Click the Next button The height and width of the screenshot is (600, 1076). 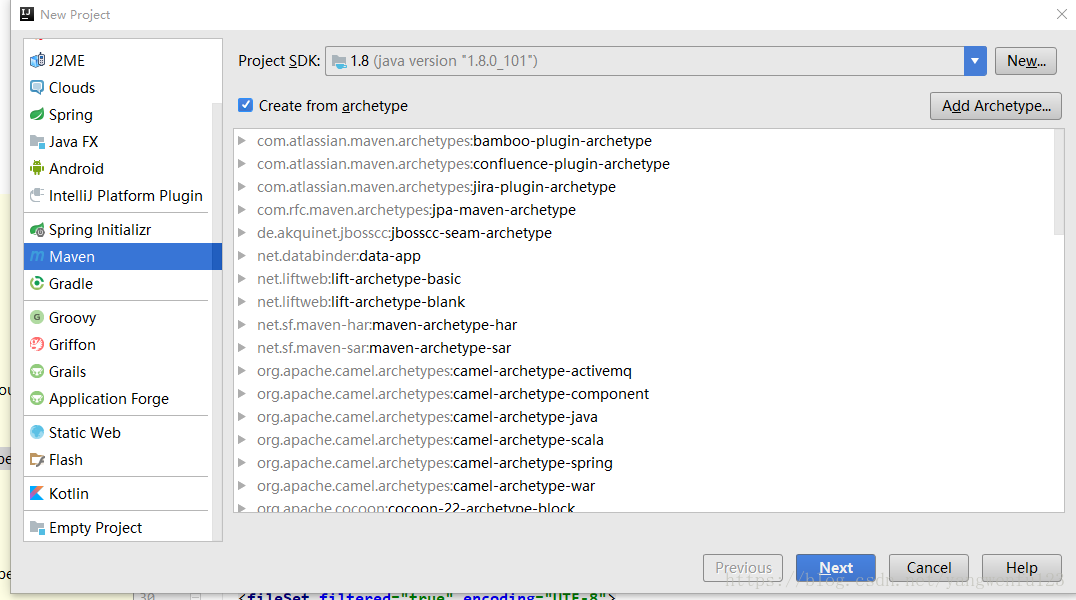tap(836, 568)
